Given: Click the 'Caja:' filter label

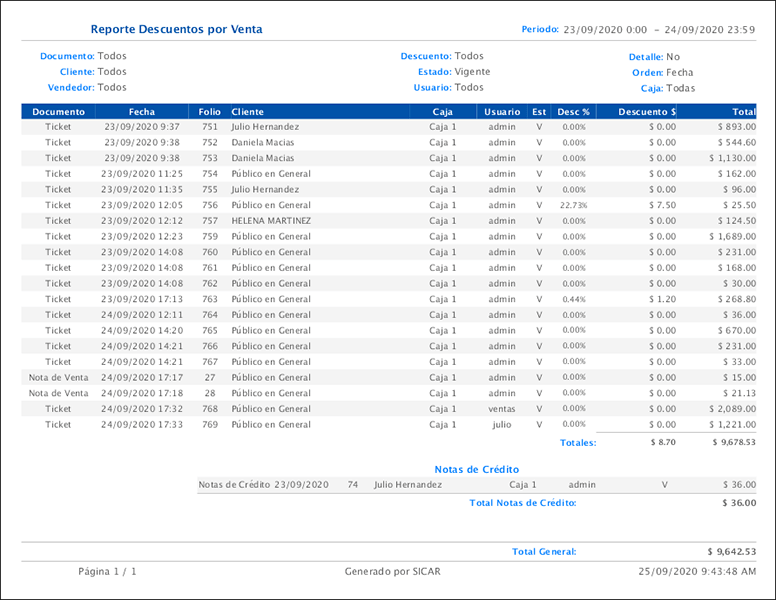Looking at the screenshot, I should tap(652, 89).
